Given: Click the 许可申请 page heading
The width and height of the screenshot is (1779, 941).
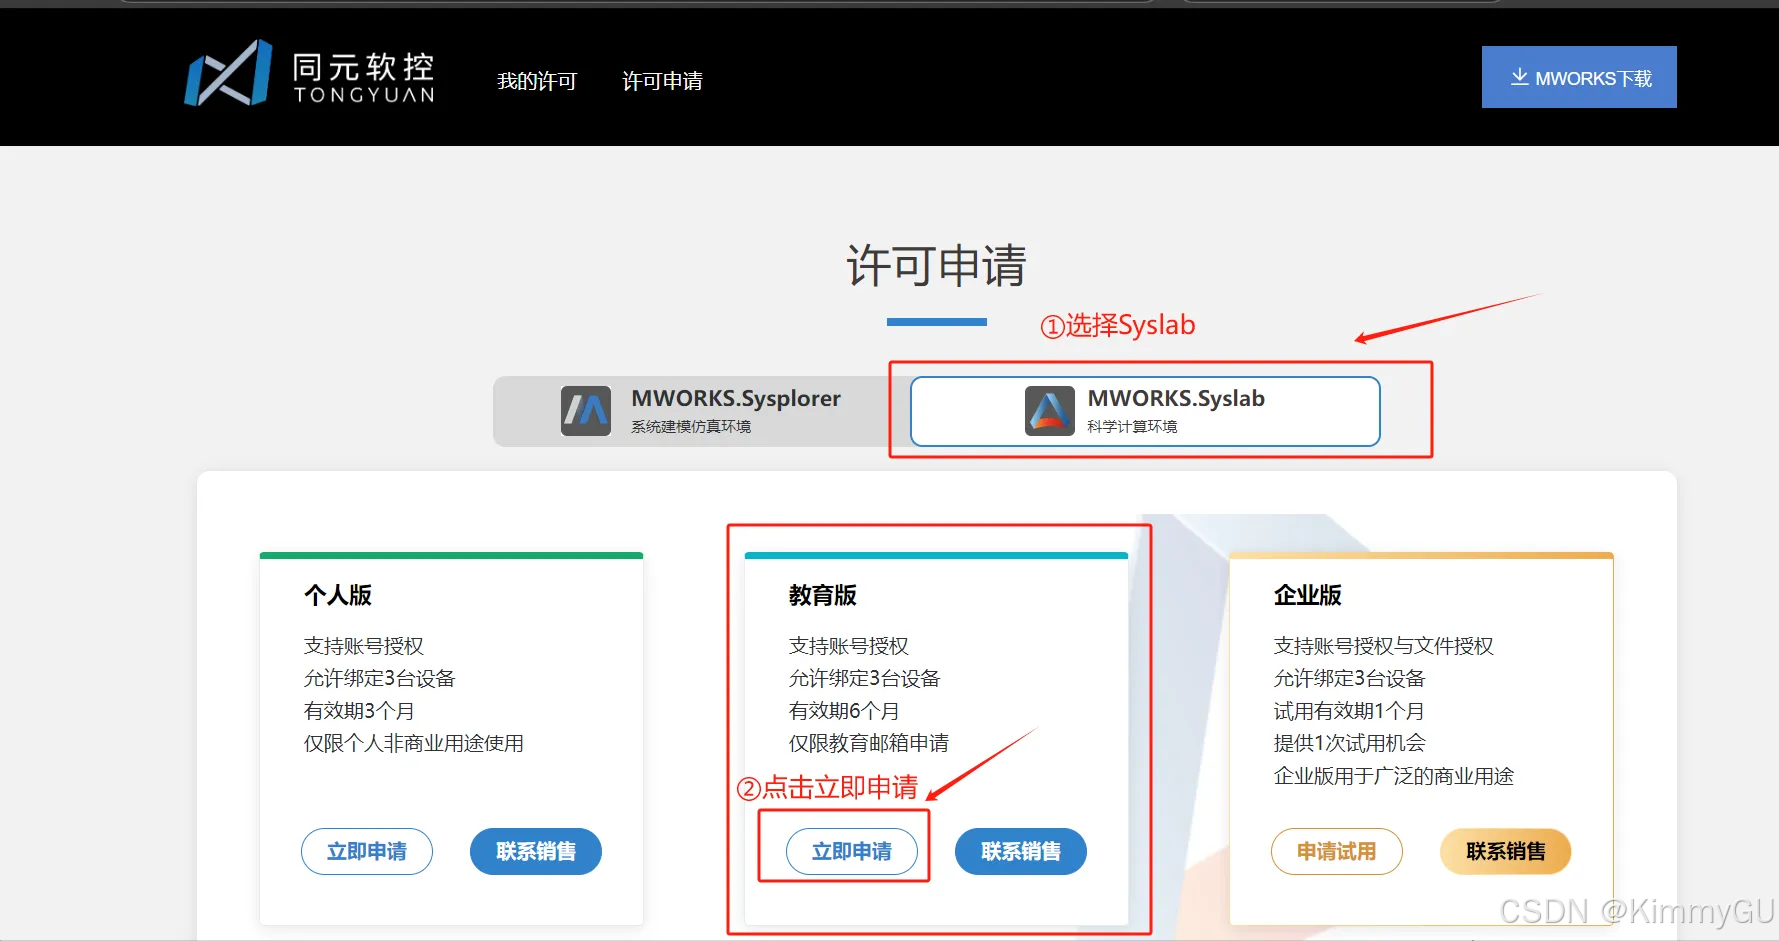Looking at the screenshot, I should click(937, 266).
